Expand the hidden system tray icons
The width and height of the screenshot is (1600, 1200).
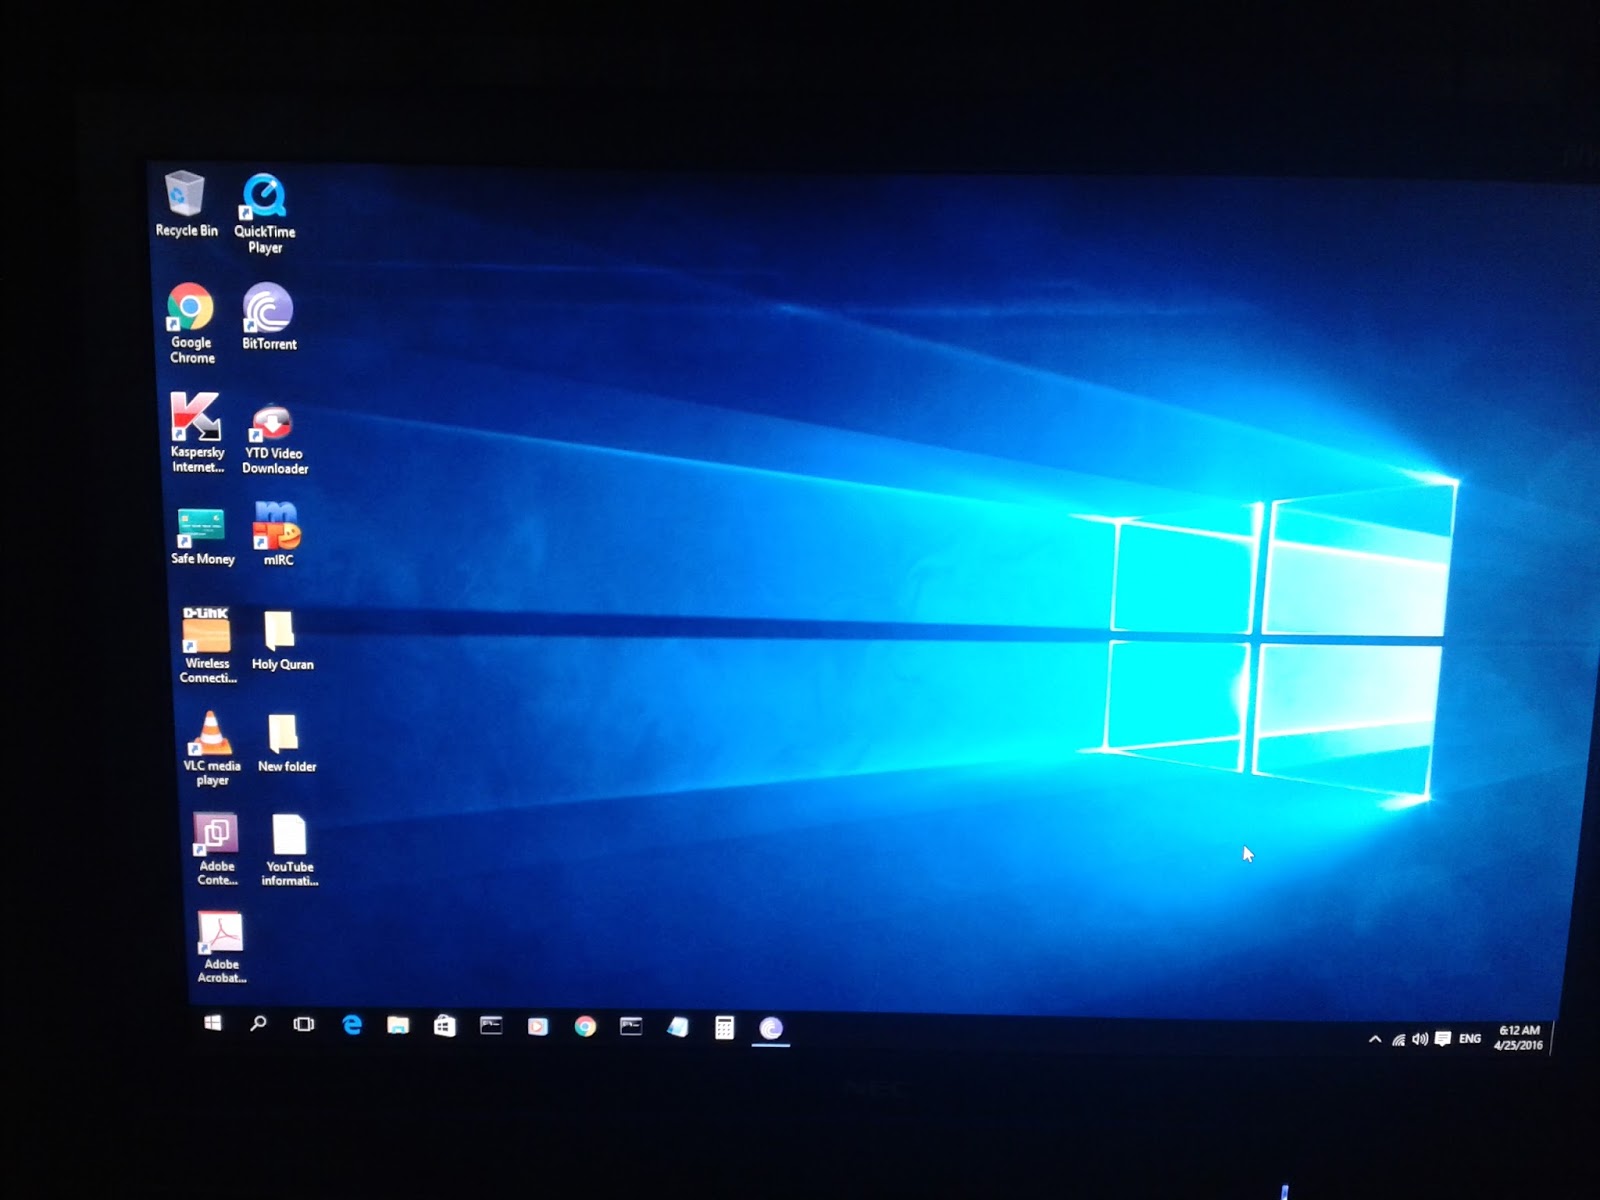click(x=1375, y=1039)
